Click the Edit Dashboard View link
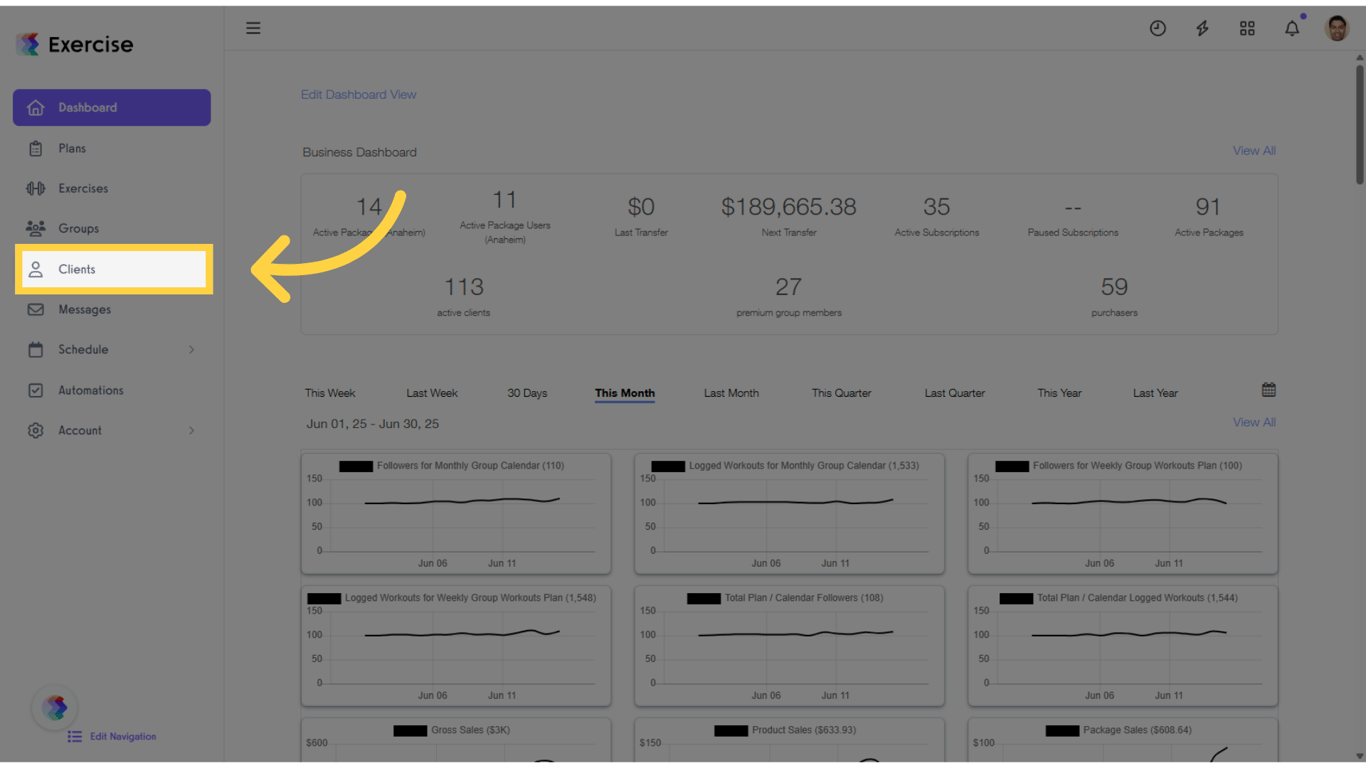1366x768 pixels. [x=358, y=94]
